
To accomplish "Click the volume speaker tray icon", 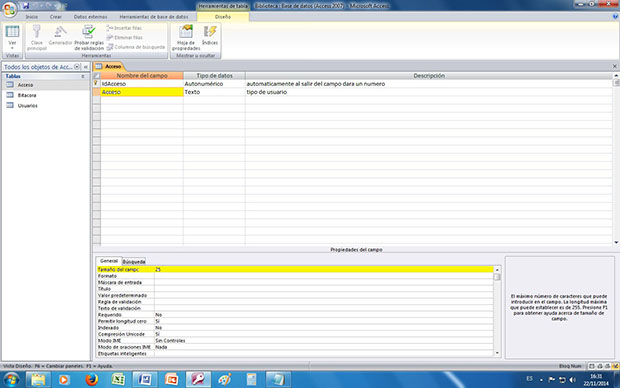I will [x=573, y=380].
